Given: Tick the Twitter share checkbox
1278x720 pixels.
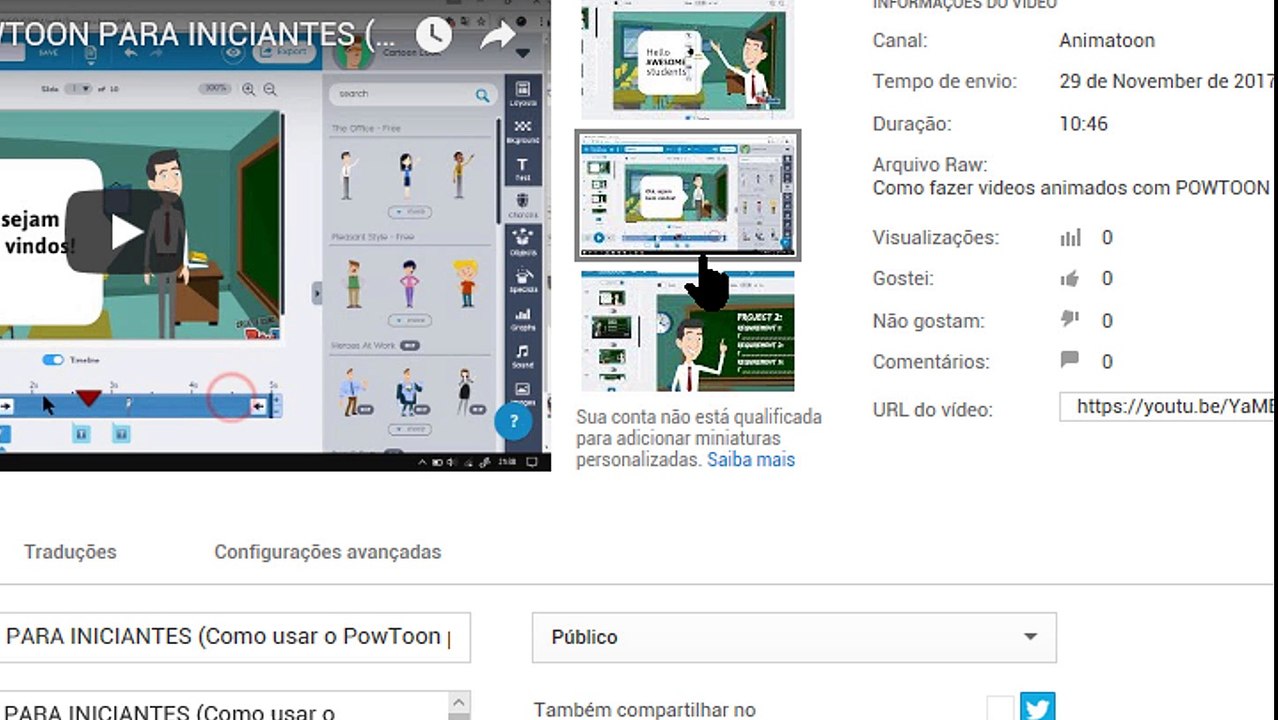Looking at the screenshot, I should pyautogui.click(x=1000, y=709).
